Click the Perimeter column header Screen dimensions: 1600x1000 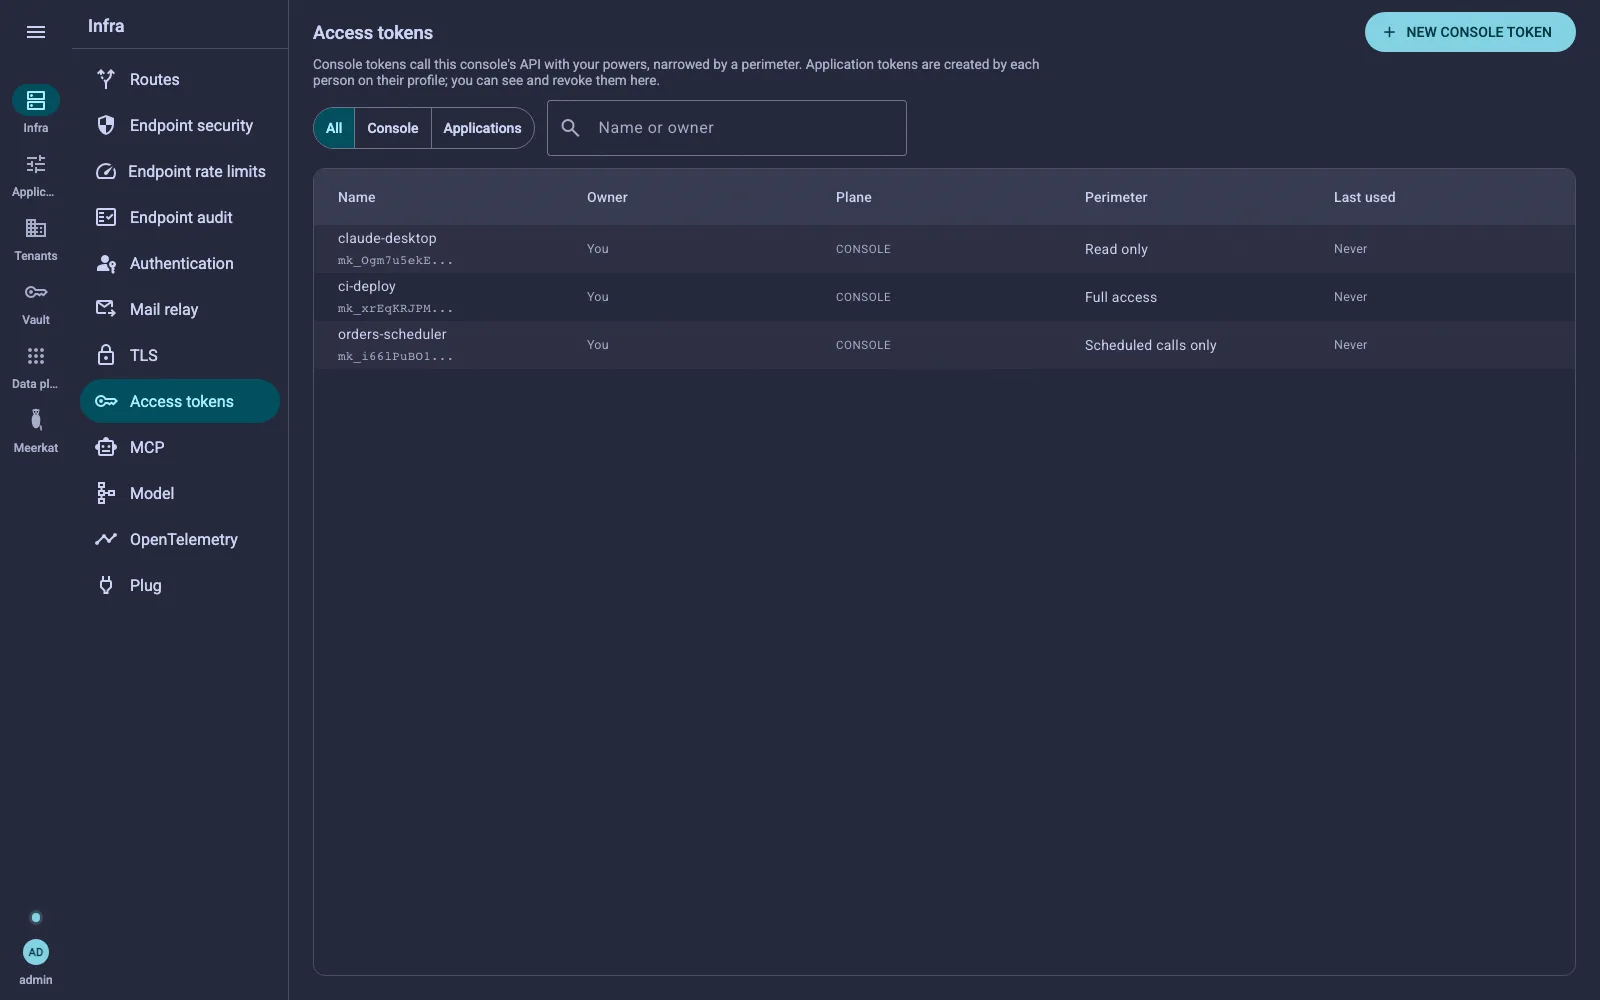click(x=1116, y=197)
